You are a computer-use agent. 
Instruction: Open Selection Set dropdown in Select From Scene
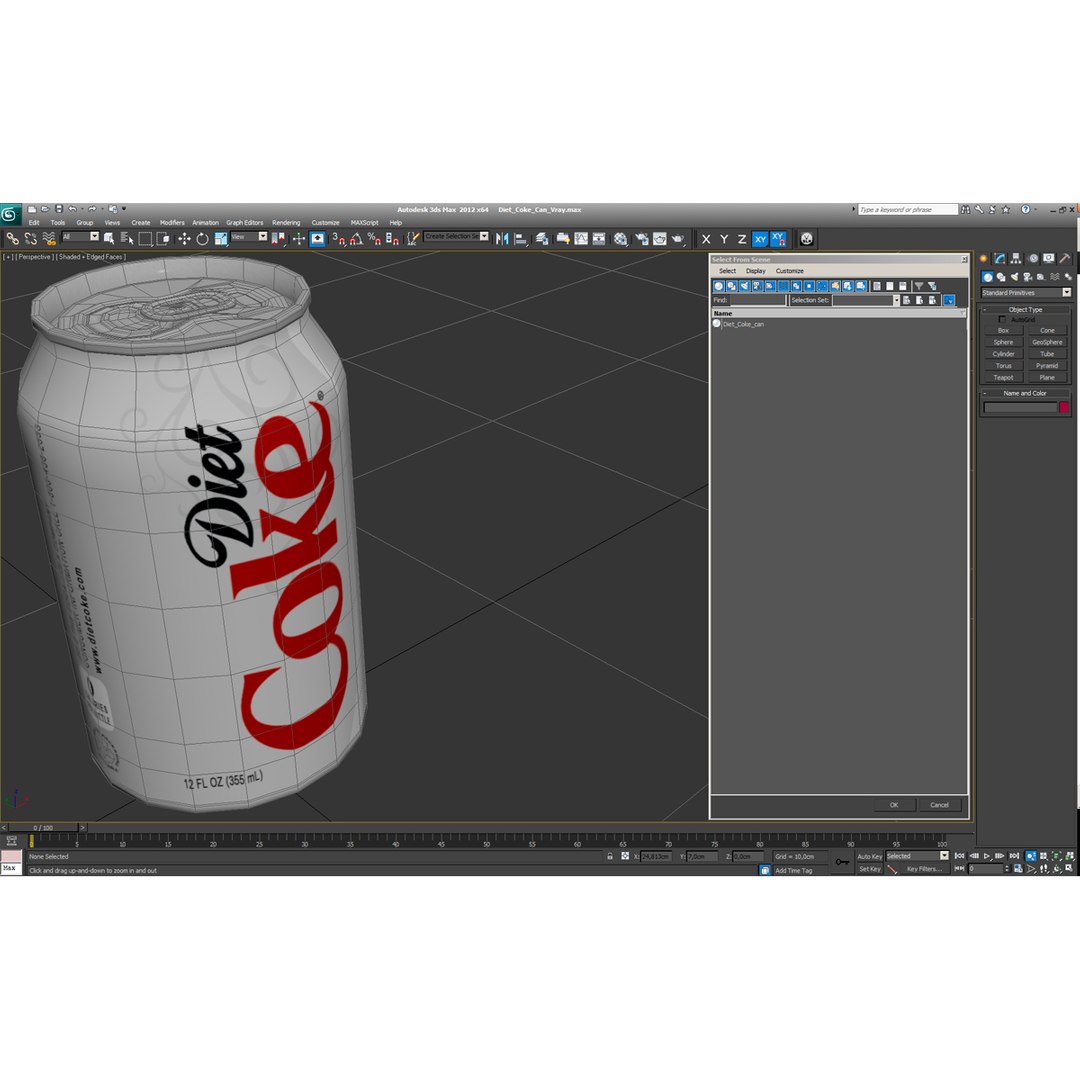click(x=896, y=300)
